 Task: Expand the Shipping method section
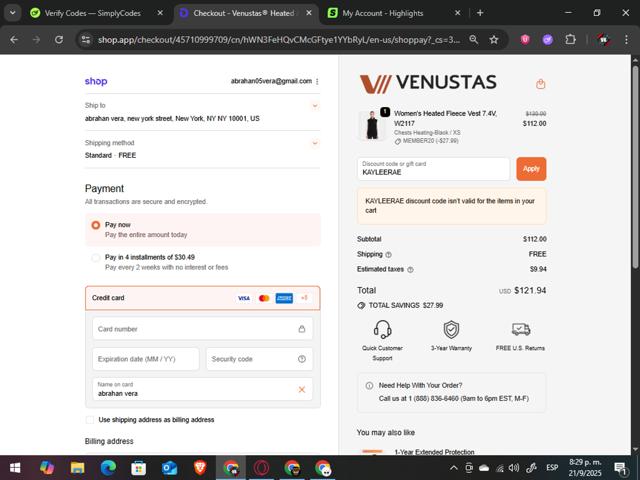[315, 143]
